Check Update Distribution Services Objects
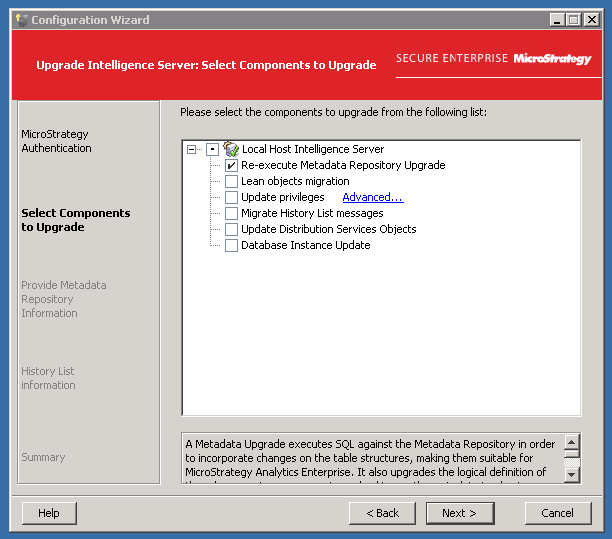The width and height of the screenshot is (612, 539). [231, 229]
